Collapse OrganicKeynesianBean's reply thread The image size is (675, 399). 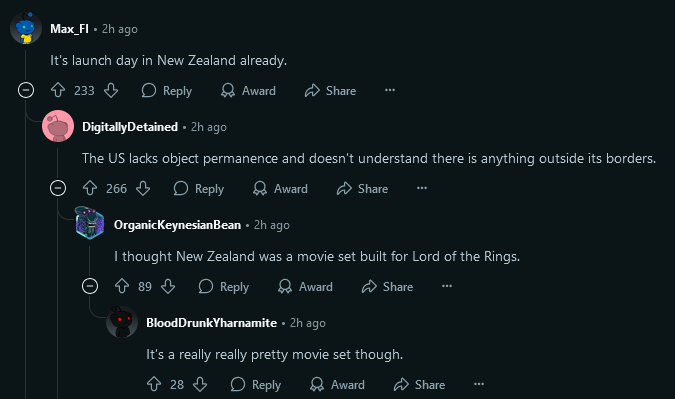click(90, 286)
